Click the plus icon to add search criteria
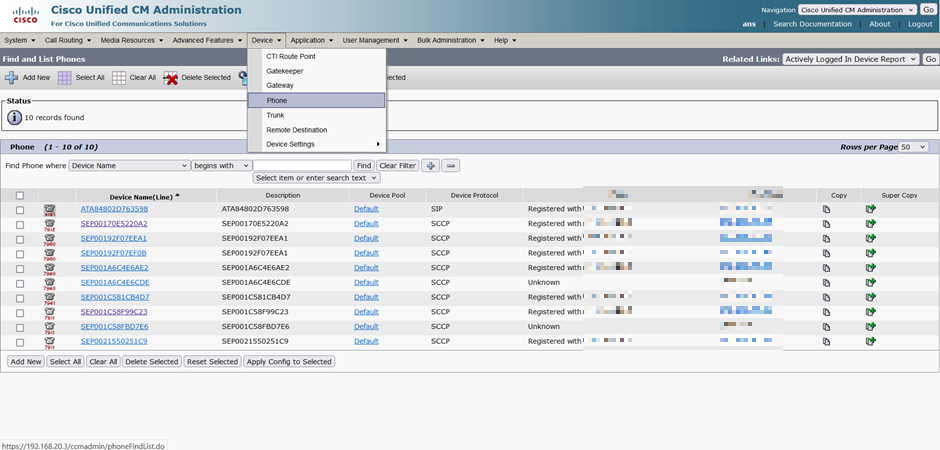The image size is (940, 450). (430, 165)
